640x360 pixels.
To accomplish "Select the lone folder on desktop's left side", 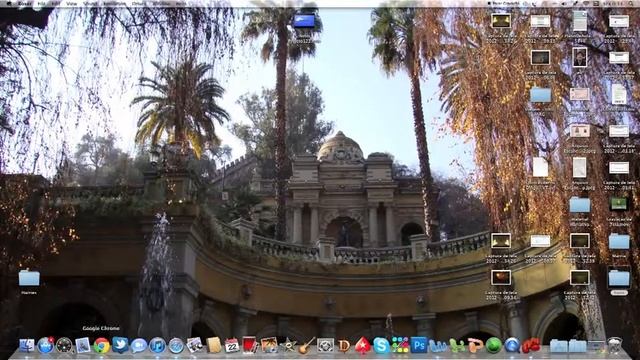I will coord(29,278).
